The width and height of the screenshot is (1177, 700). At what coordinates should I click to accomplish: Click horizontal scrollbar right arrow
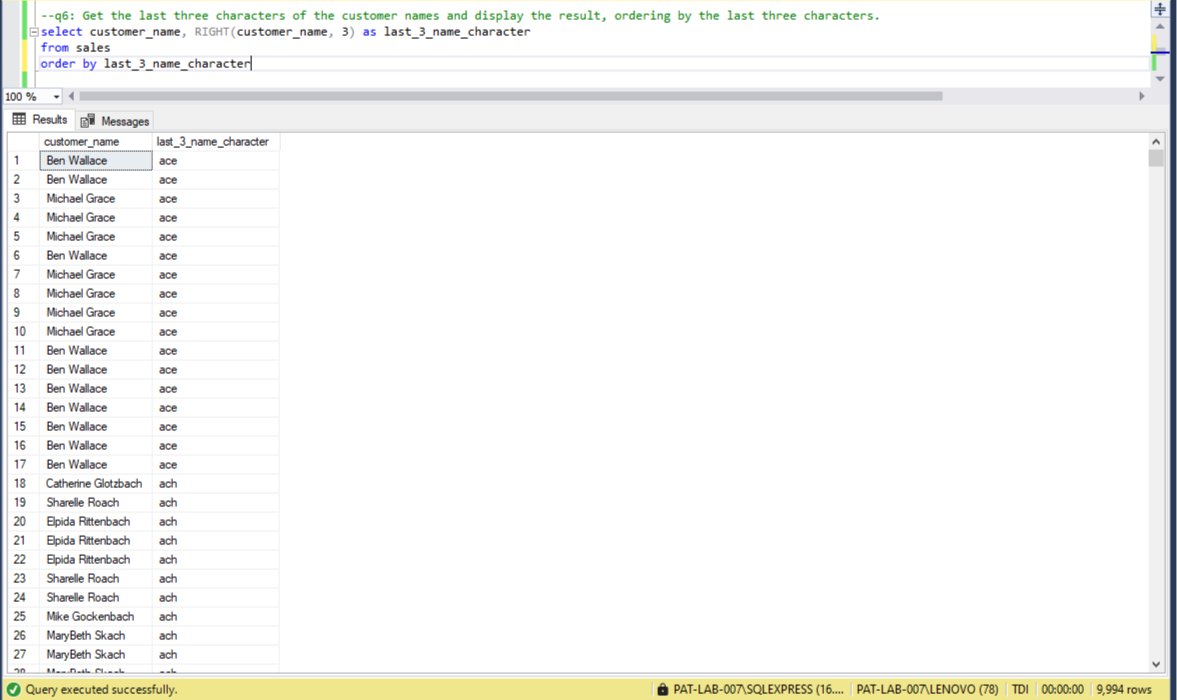(x=1142, y=96)
